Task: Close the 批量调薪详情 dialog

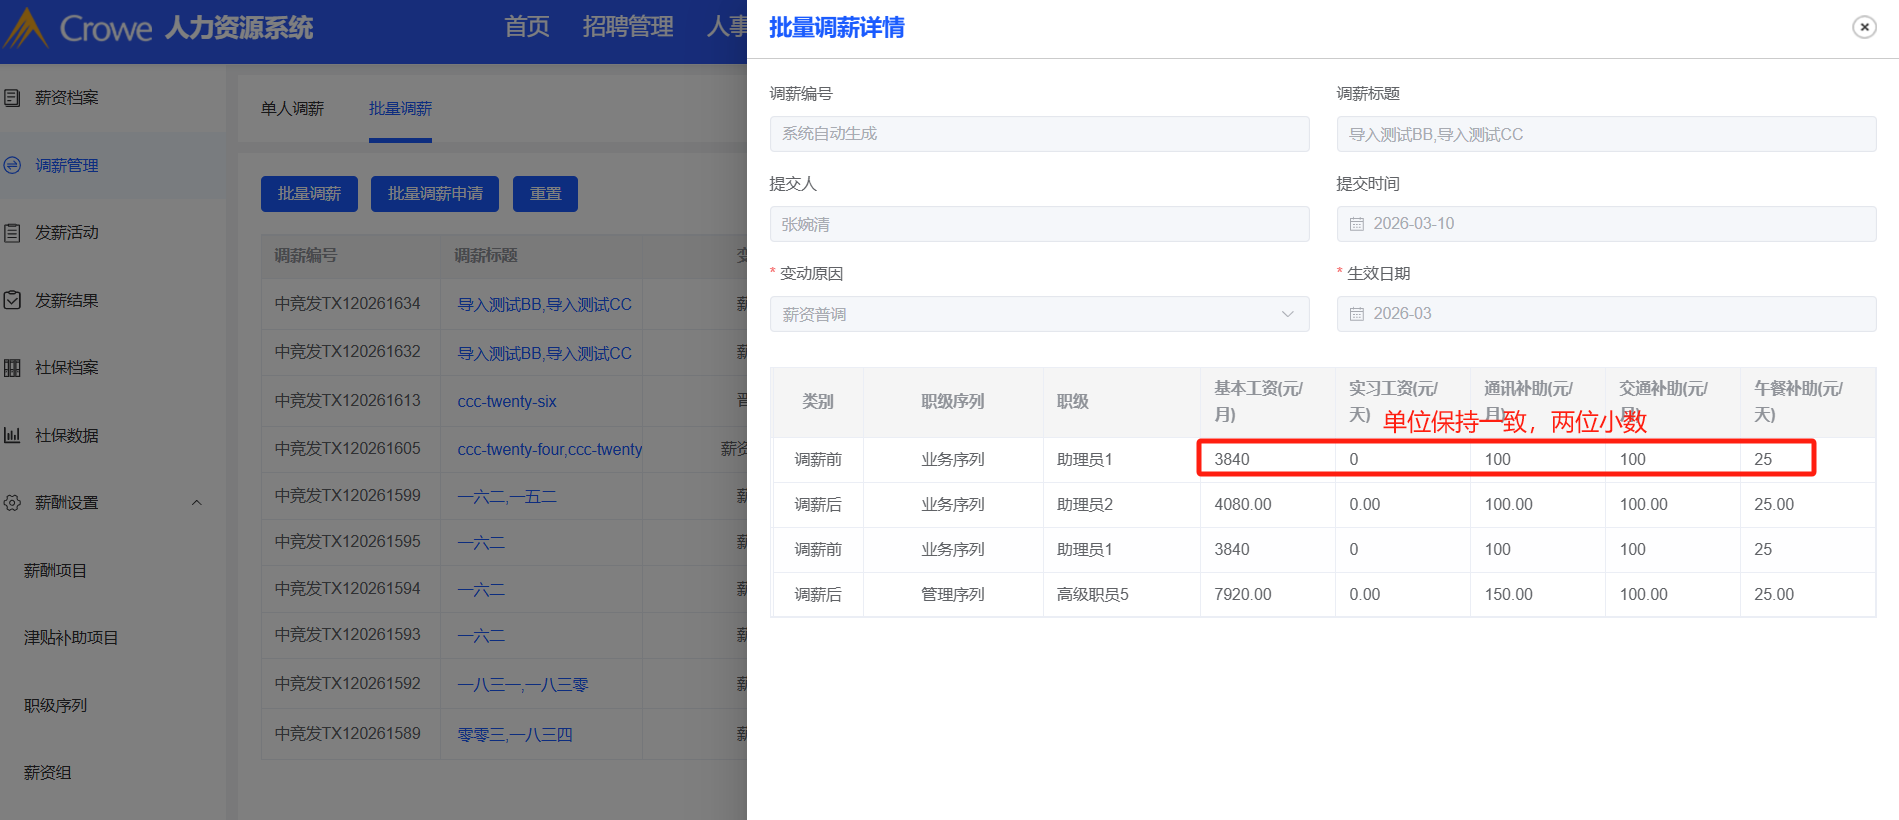Action: pos(1864,27)
